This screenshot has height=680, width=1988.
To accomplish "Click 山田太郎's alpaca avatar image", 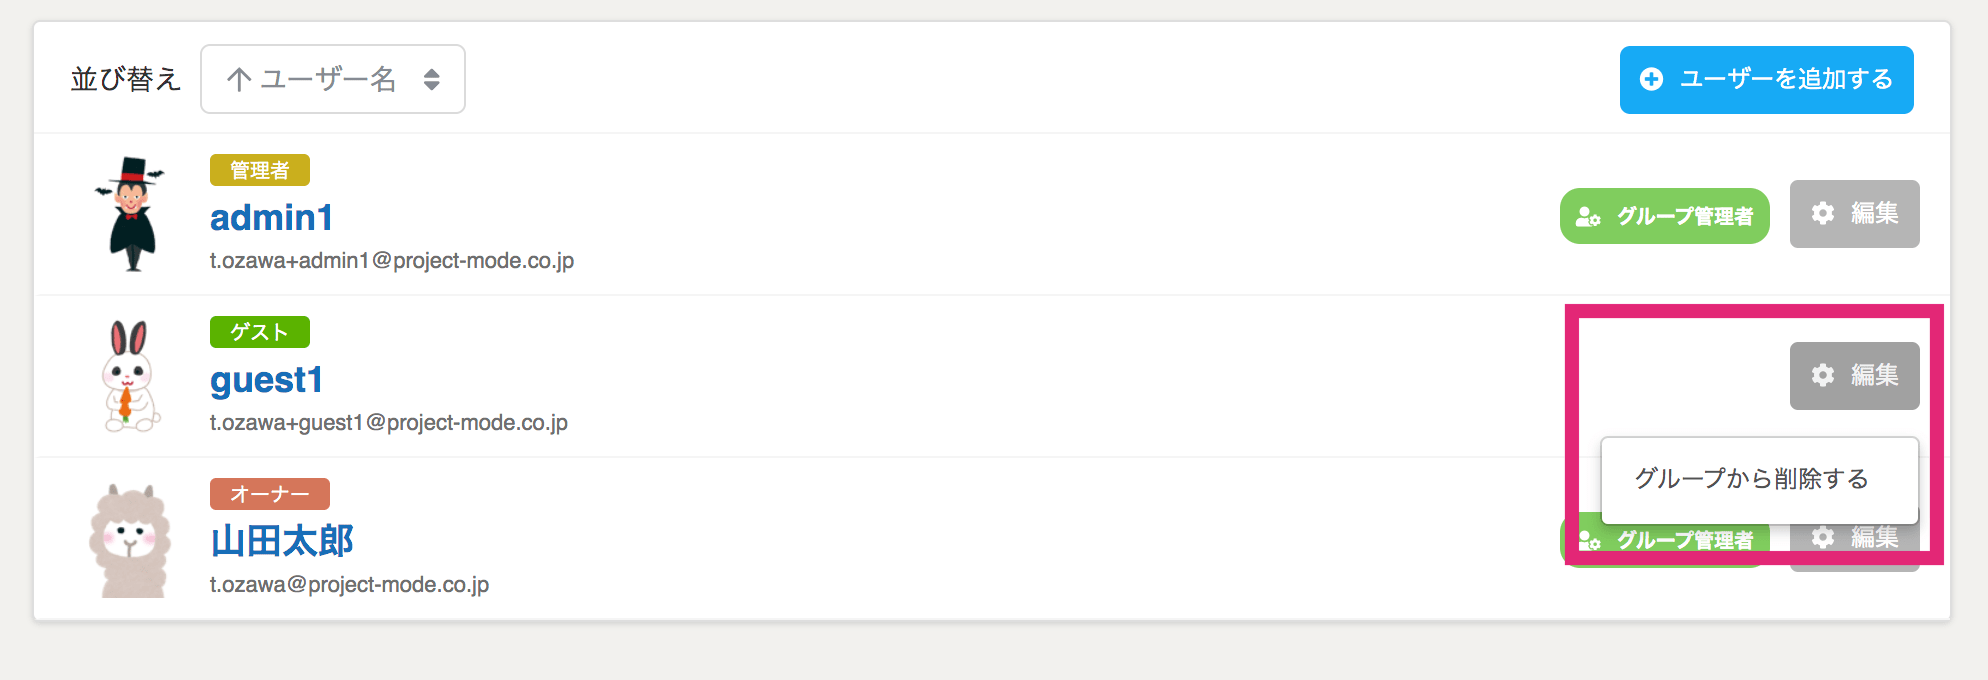I will pos(130,540).
